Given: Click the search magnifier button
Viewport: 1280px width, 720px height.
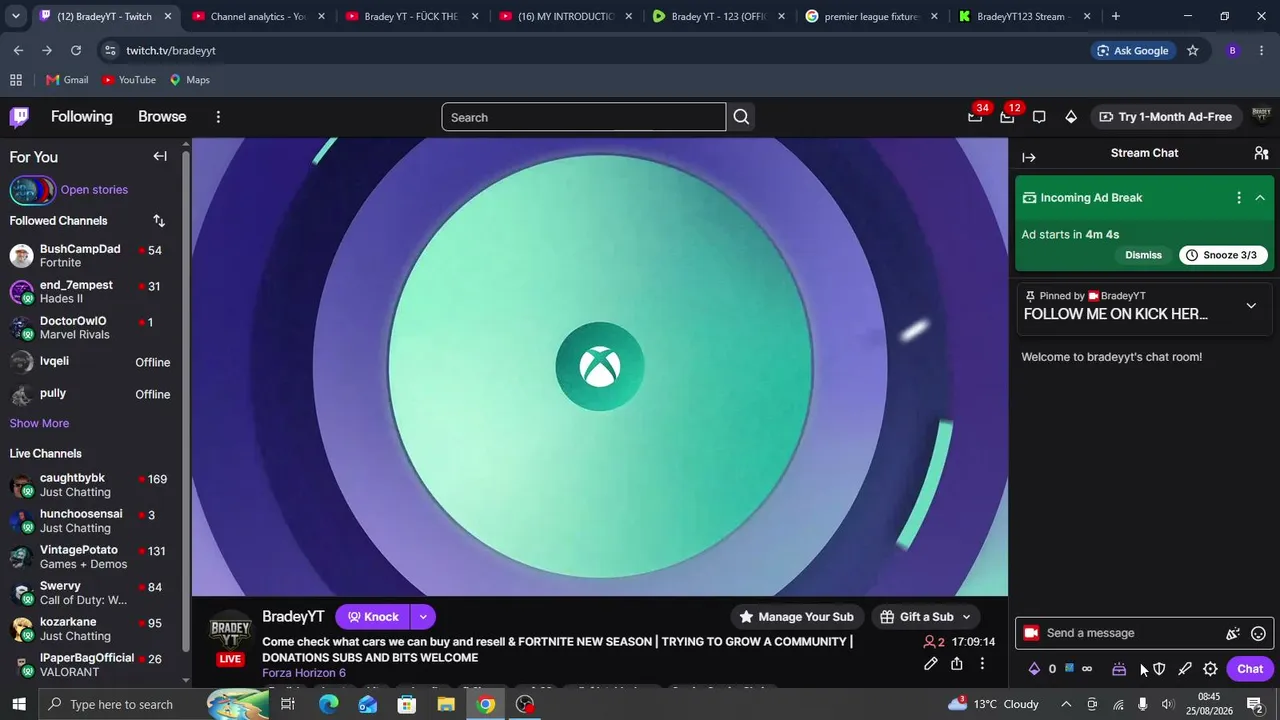Looking at the screenshot, I should pyautogui.click(x=741, y=117).
